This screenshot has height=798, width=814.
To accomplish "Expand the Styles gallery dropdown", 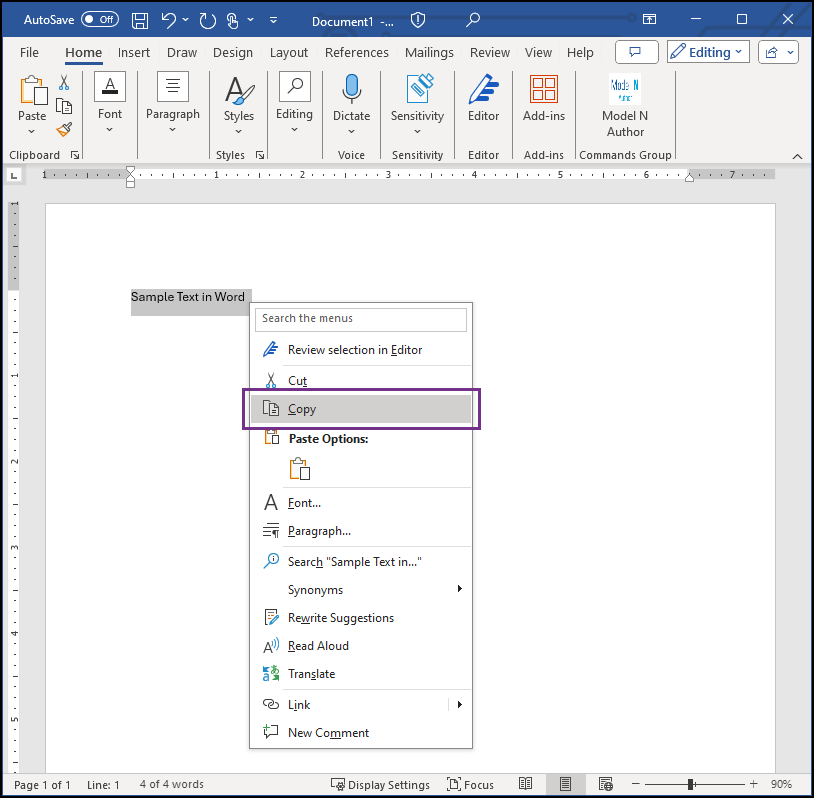I will 238,132.
